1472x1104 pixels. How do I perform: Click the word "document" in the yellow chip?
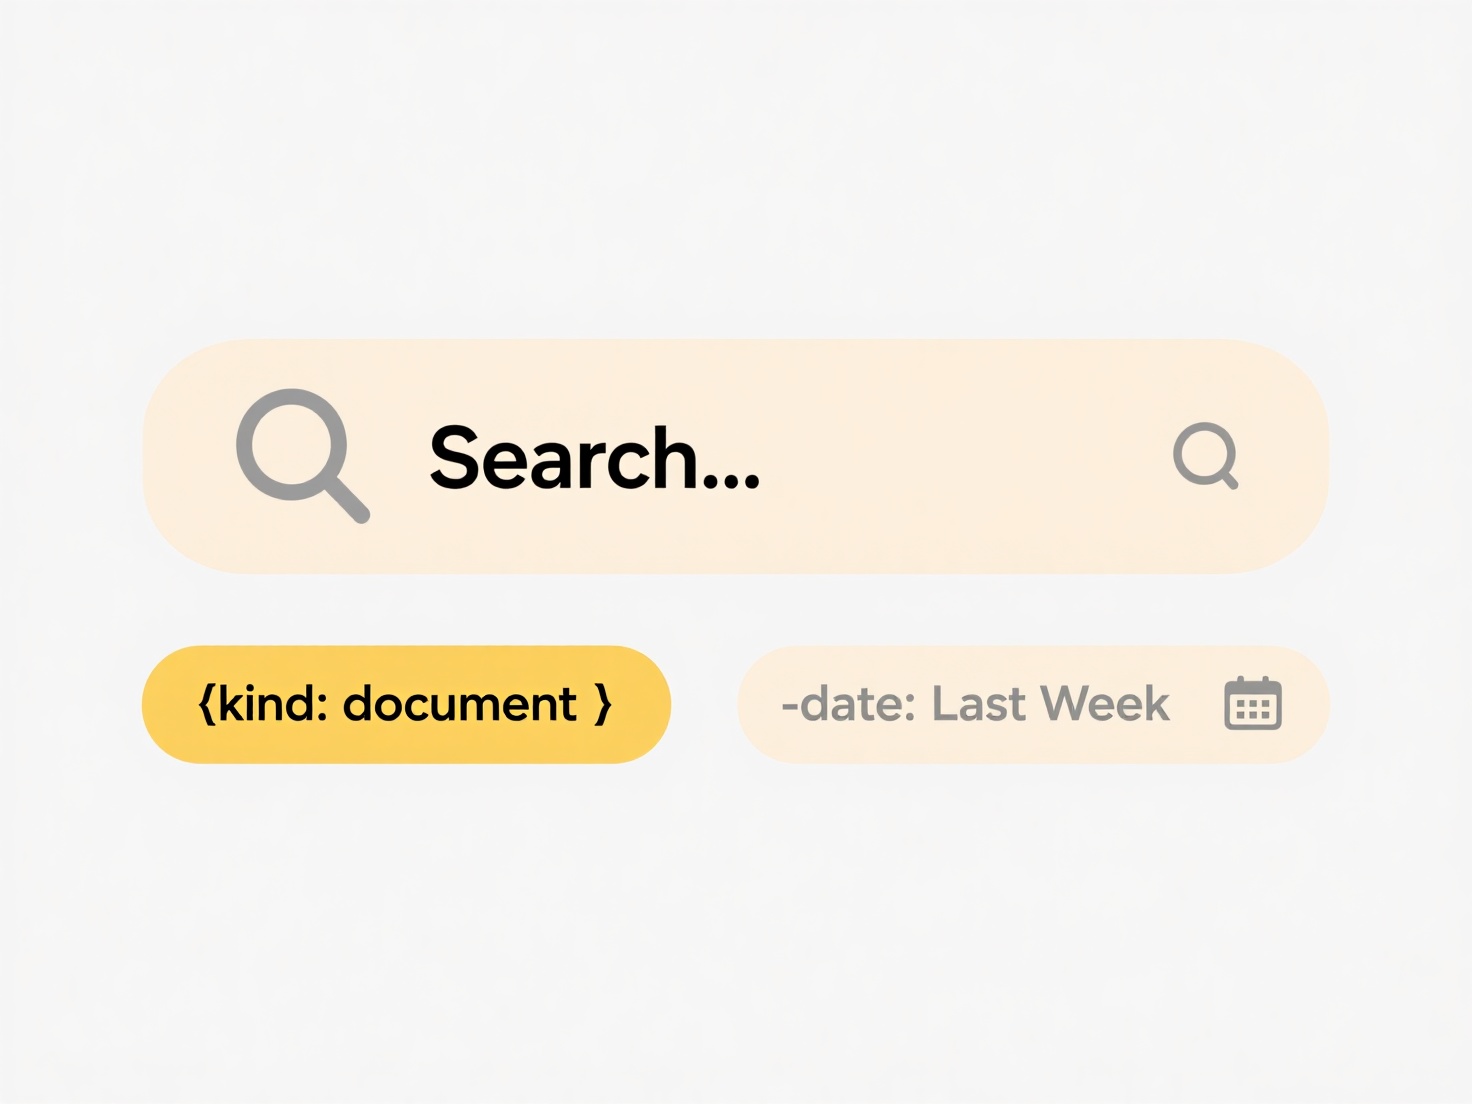(x=460, y=704)
